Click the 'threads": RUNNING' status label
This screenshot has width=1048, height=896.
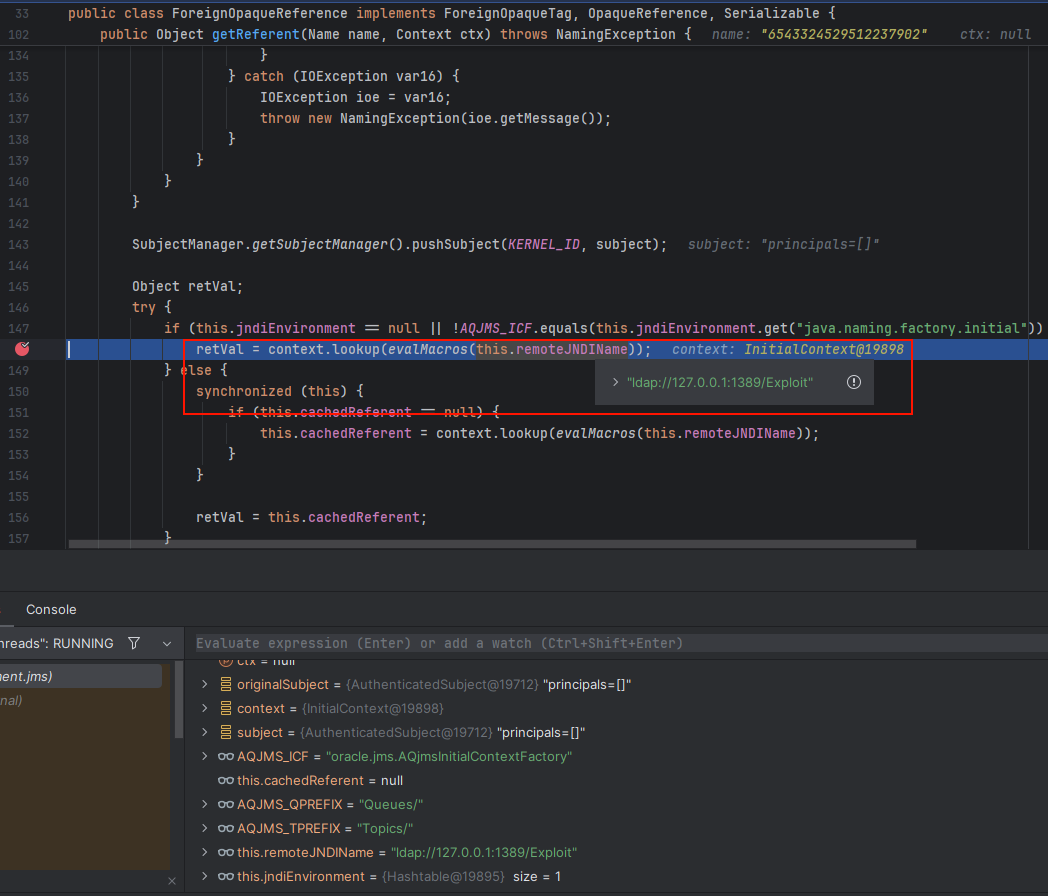57,643
